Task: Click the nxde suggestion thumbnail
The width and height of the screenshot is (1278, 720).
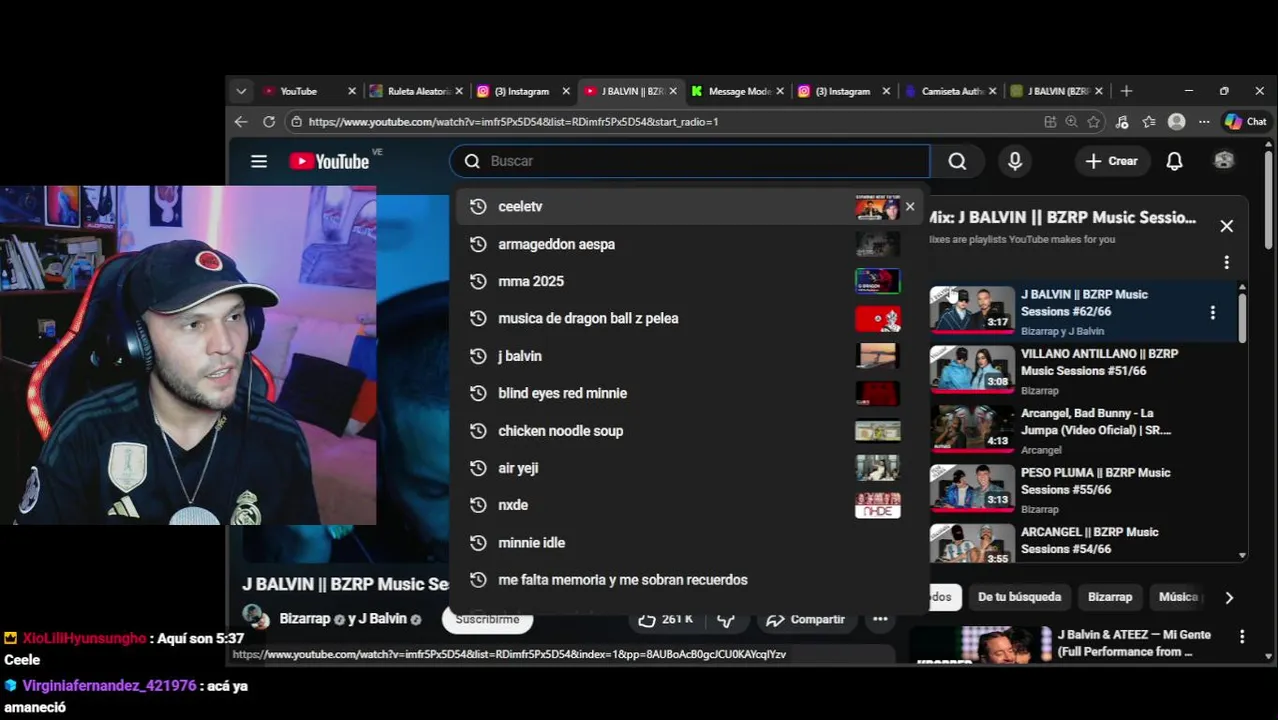Action: pyautogui.click(x=877, y=505)
